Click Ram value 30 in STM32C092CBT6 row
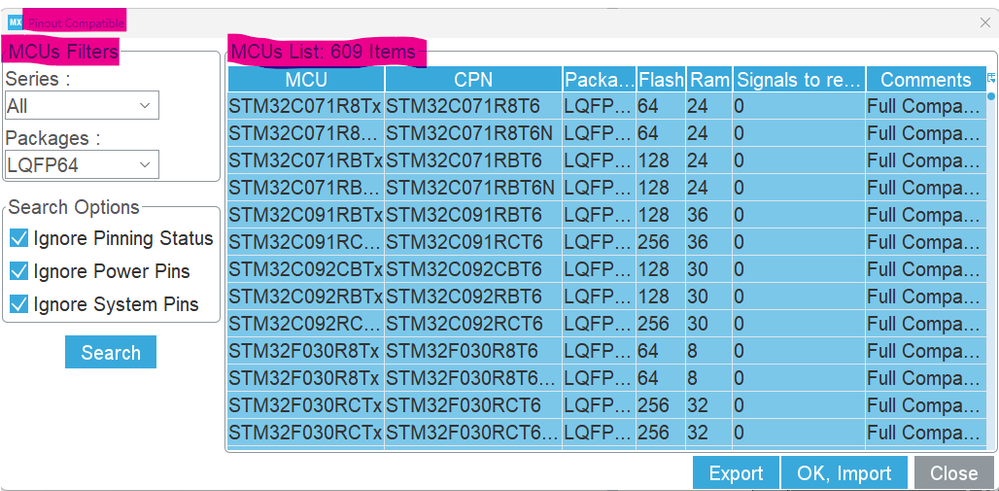999x491 pixels. pyautogui.click(x=710, y=269)
